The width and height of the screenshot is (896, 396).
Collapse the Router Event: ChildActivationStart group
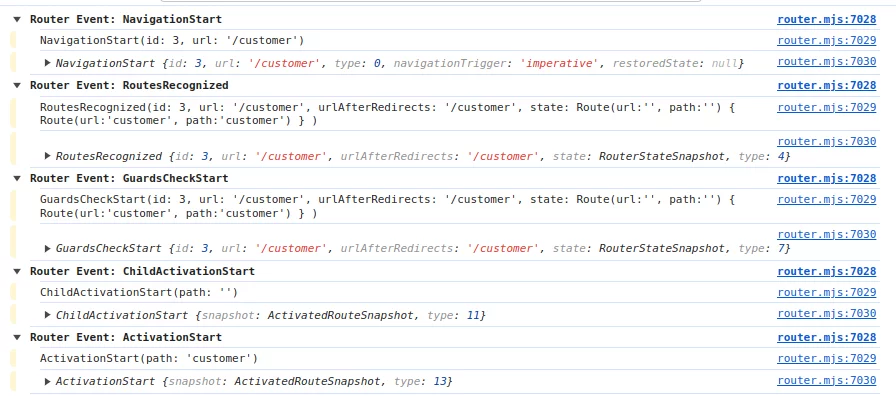pos(17,271)
